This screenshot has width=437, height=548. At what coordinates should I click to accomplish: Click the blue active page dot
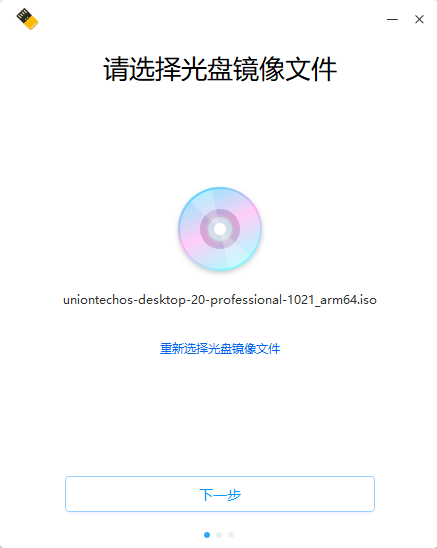point(207,535)
